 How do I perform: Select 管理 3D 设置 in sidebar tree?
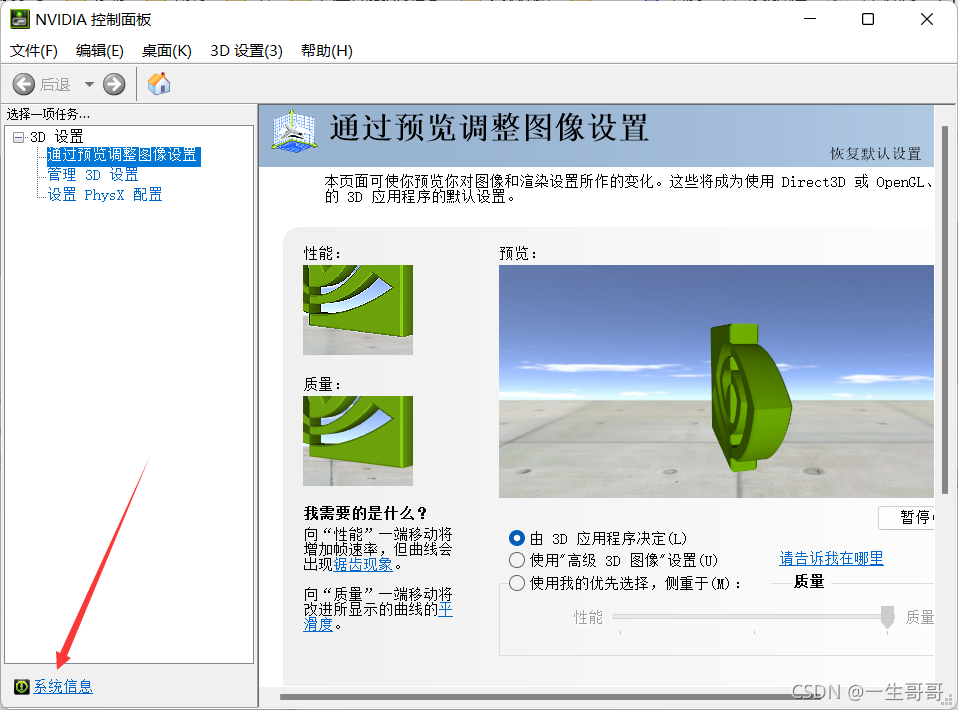coord(95,174)
